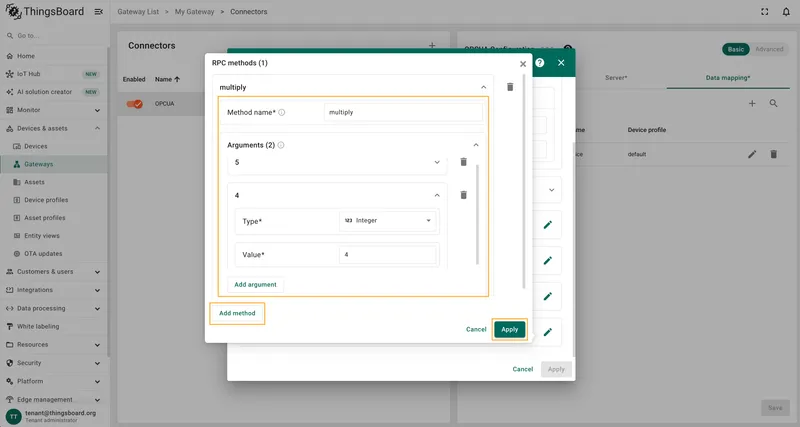
Task: Open fullscreen mode icon in top bar
Action: coord(764,12)
